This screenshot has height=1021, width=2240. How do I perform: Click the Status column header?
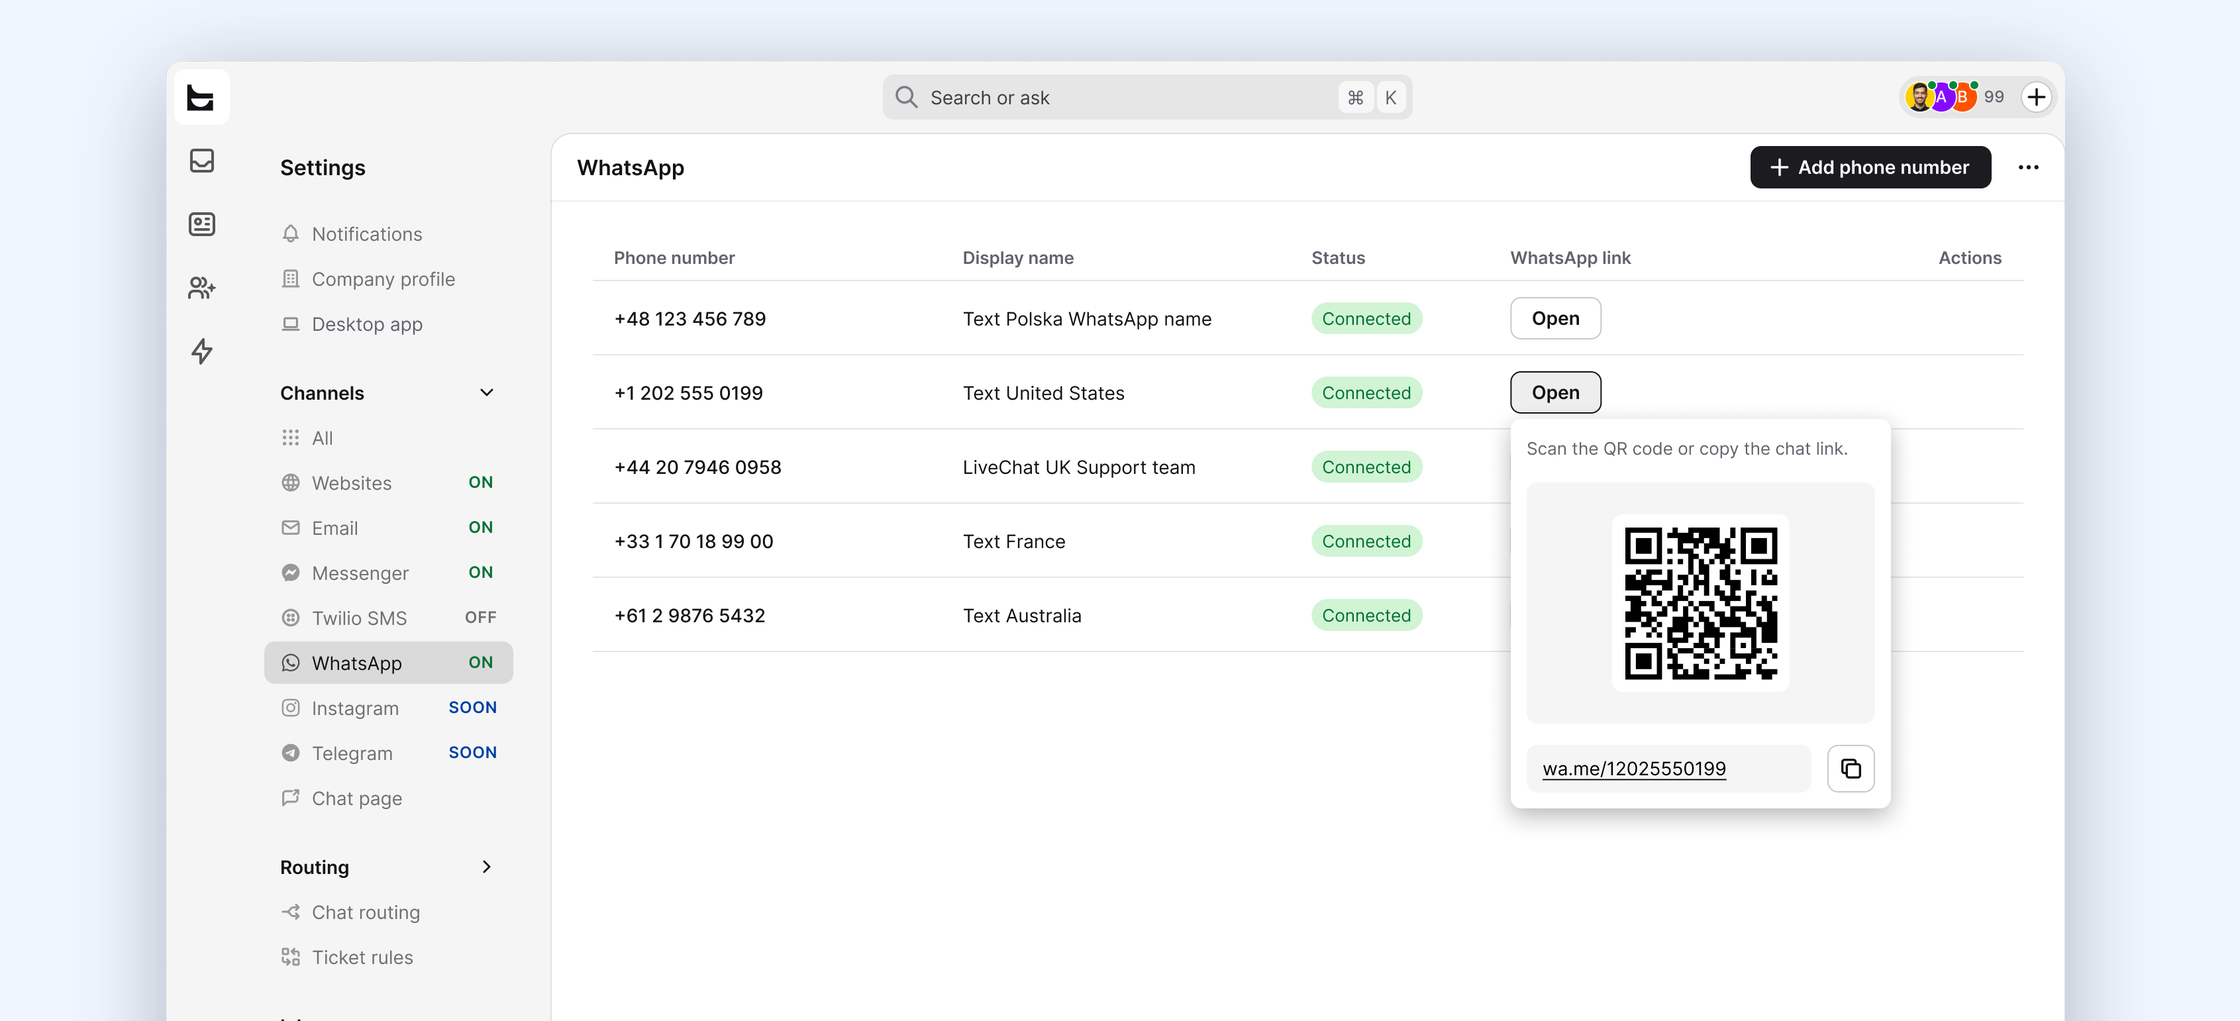(x=1338, y=257)
